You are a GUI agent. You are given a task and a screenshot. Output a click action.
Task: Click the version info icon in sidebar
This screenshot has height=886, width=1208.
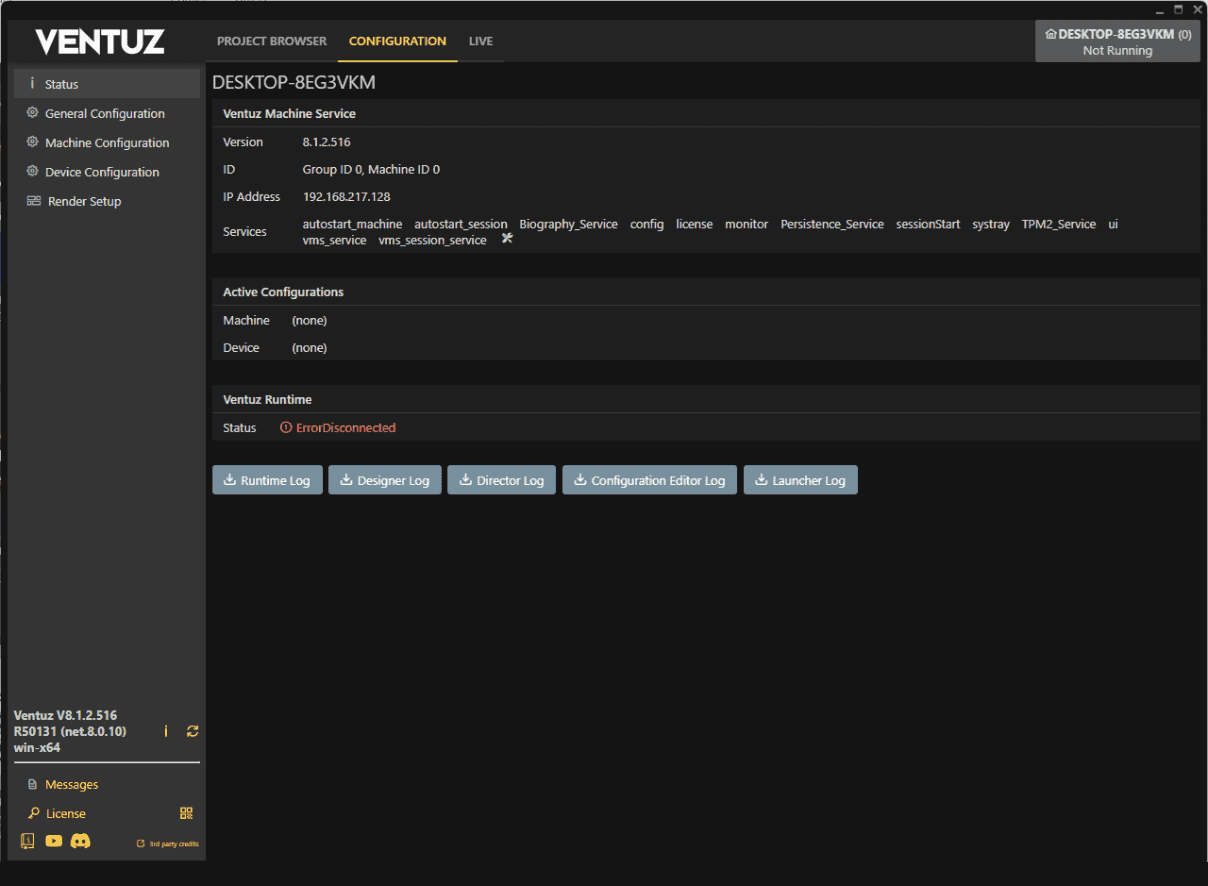(x=166, y=731)
